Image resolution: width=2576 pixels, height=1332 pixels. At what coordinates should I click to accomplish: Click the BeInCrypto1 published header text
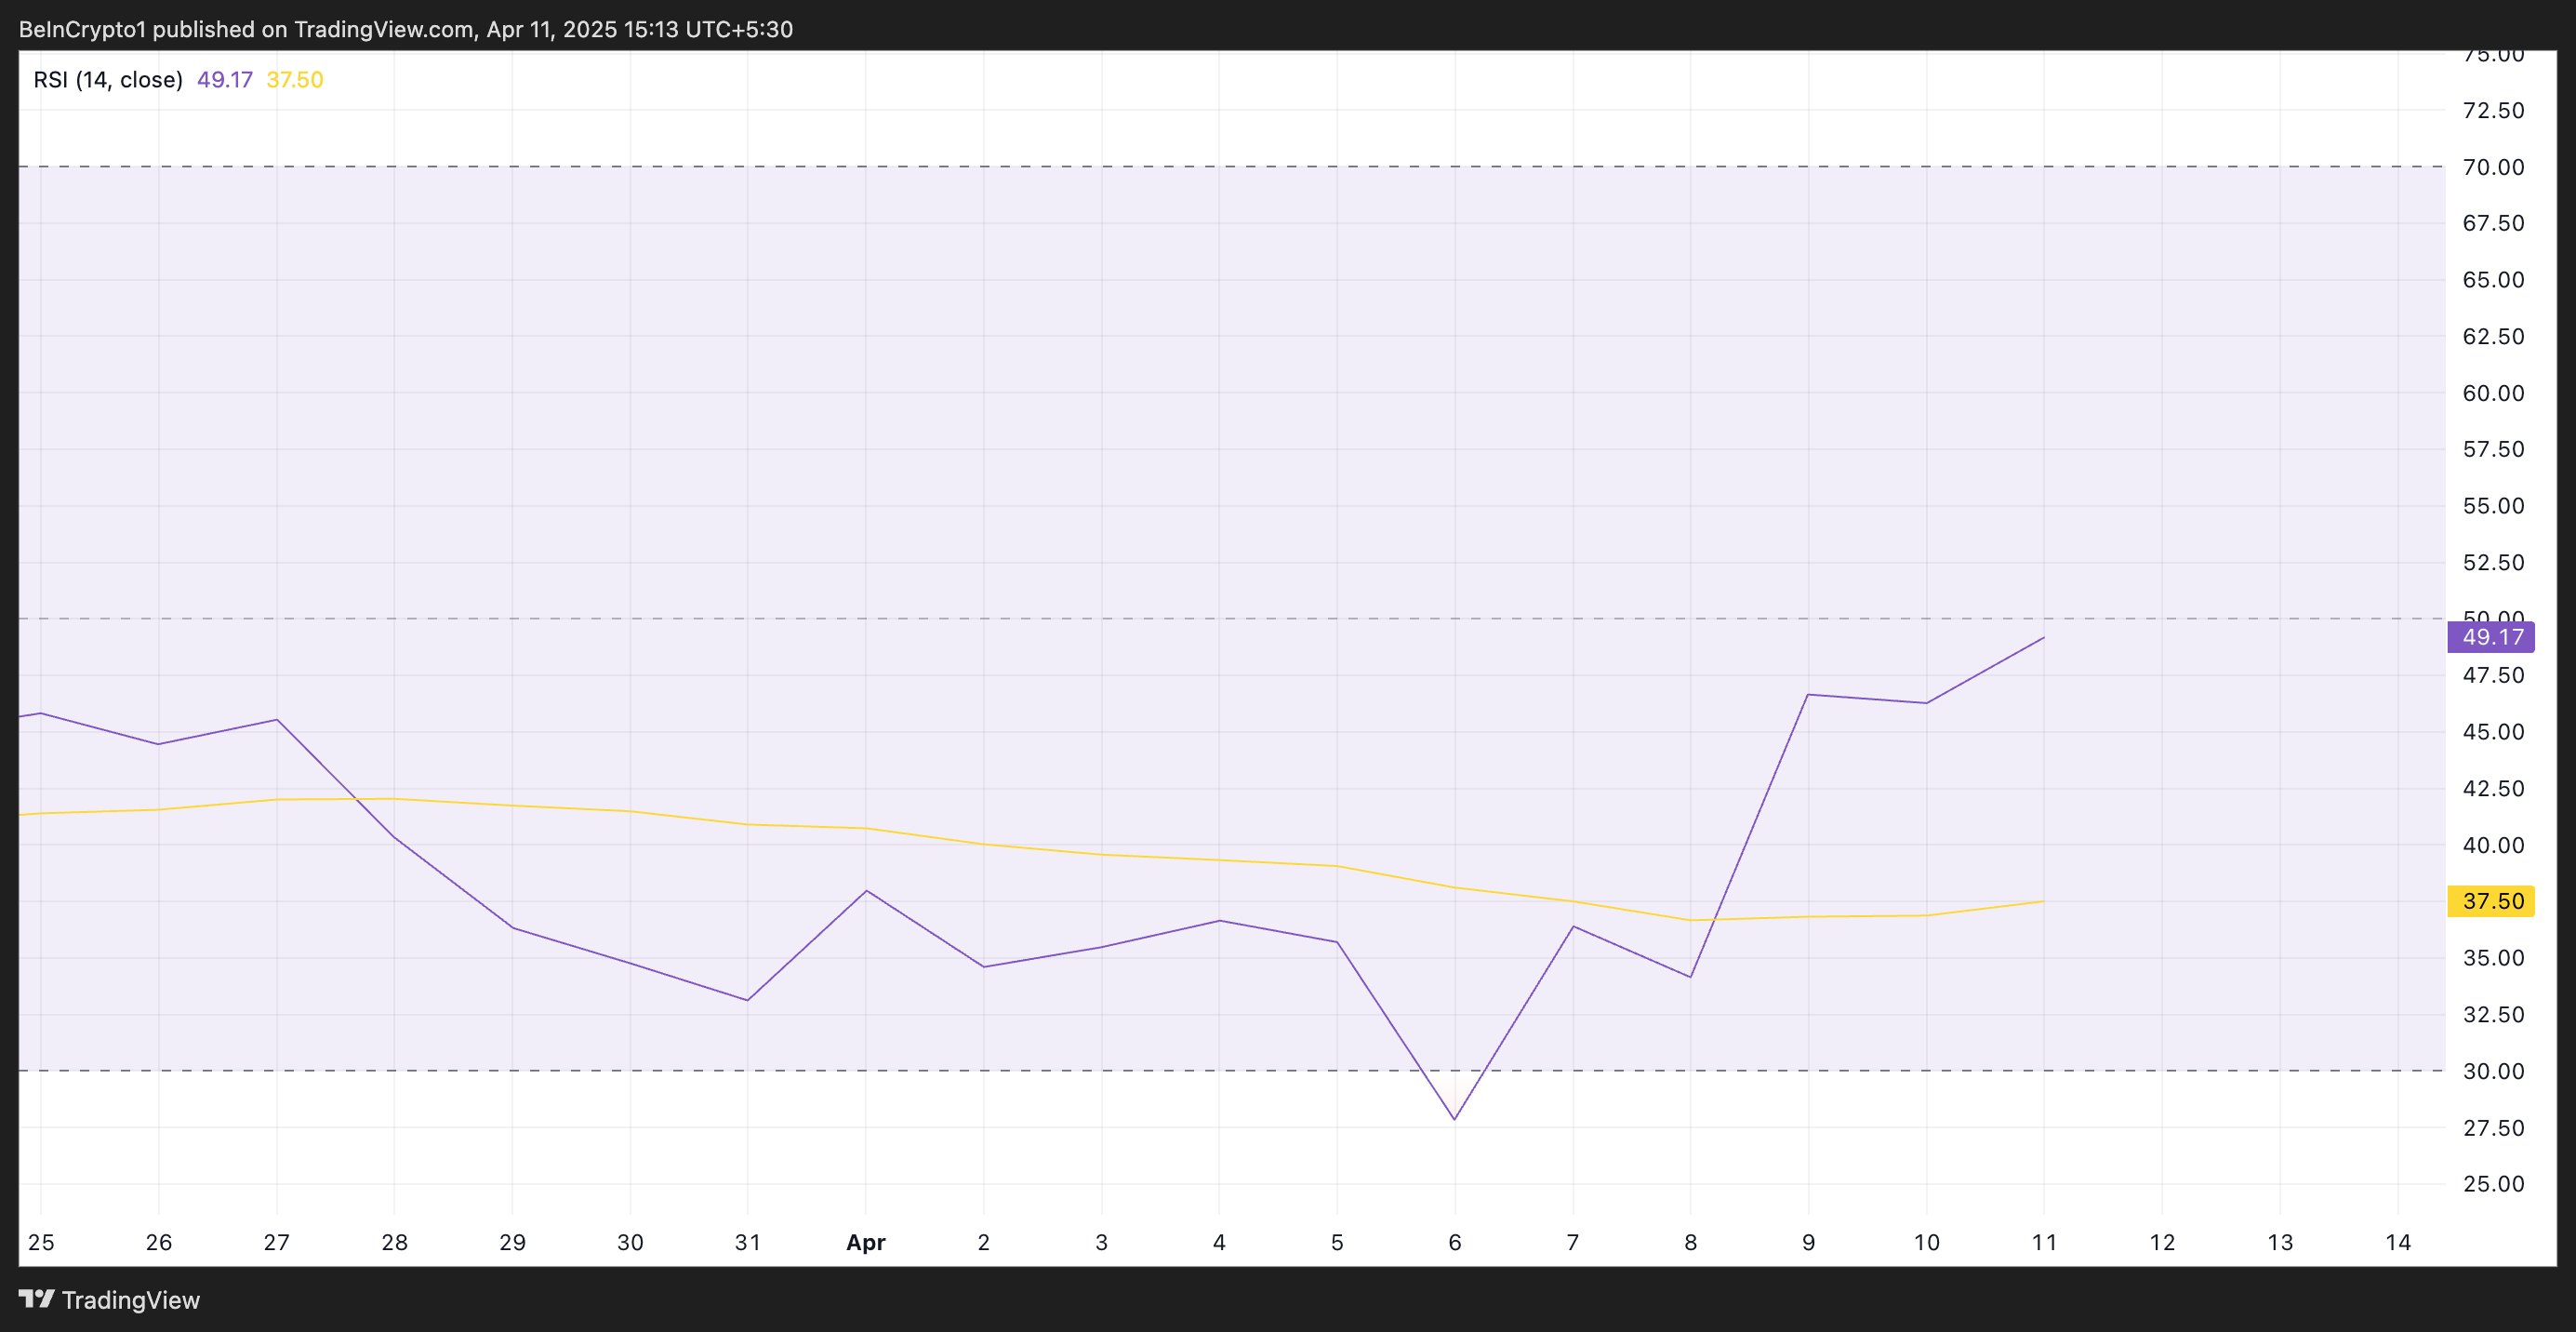click(405, 29)
